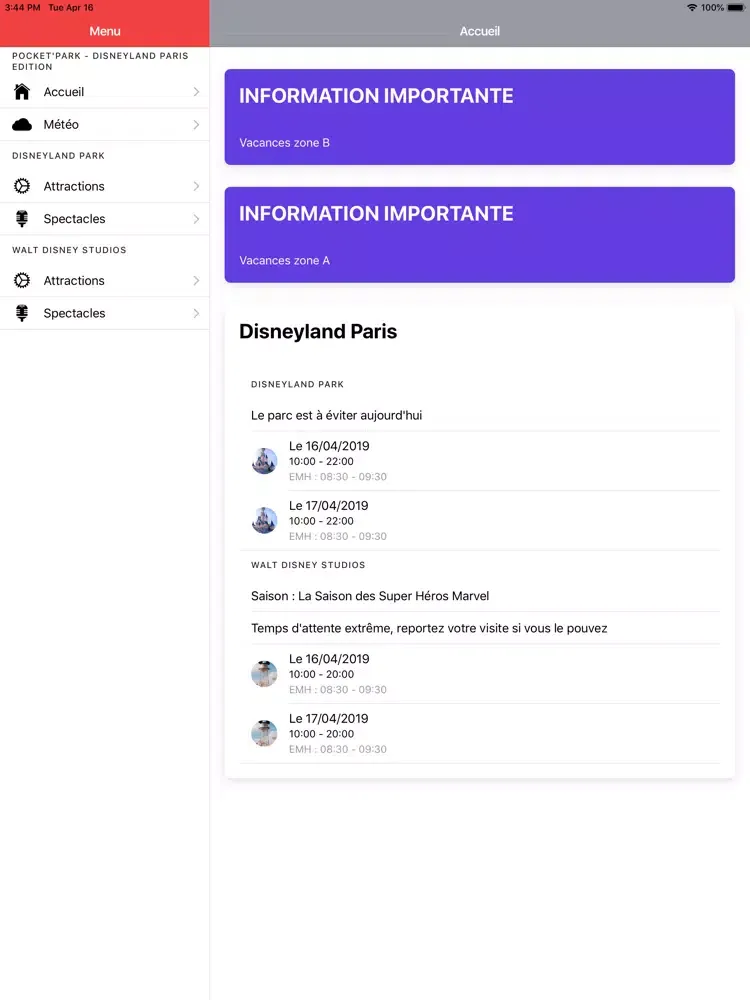The height and width of the screenshot is (1000, 750).
Task: Select the 'Temps d'attente extrême' warning row
Action: pos(480,628)
